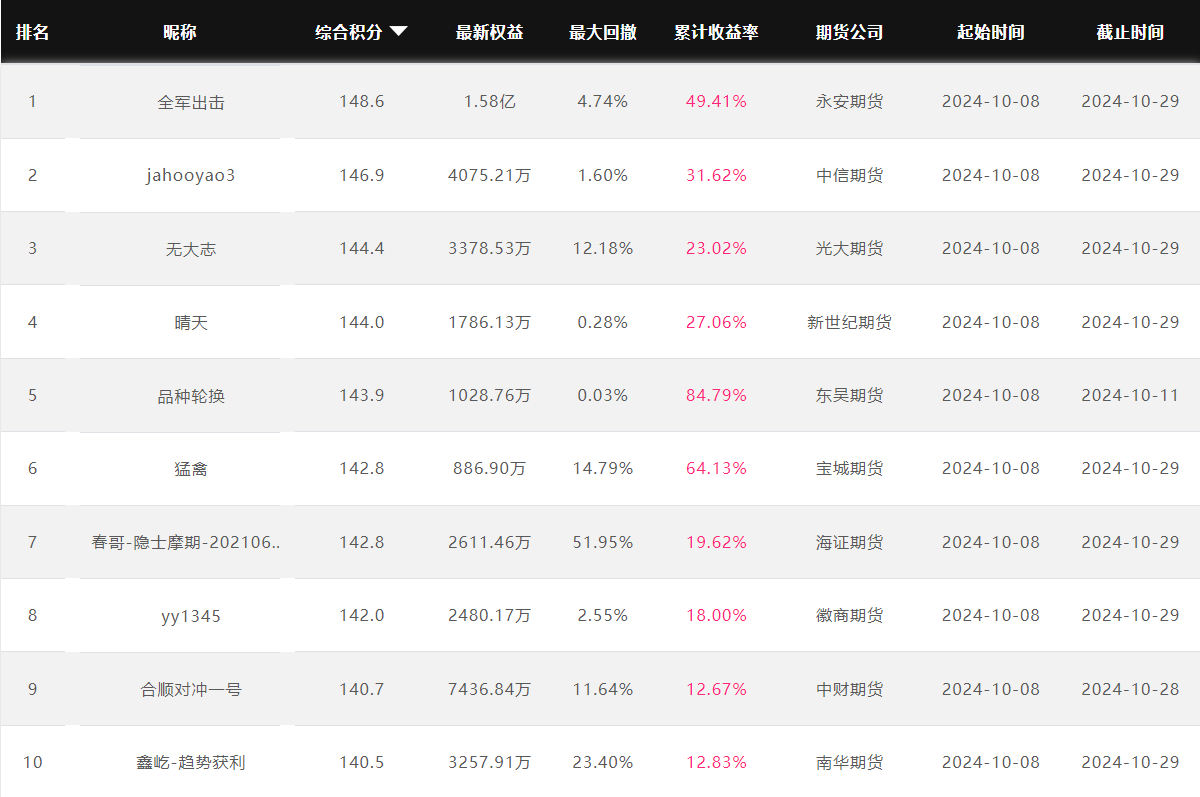This screenshot has width=1200, height=797.
Task: Sort by 综合积分 using the down arrow
Action: [x=398, y=32]
